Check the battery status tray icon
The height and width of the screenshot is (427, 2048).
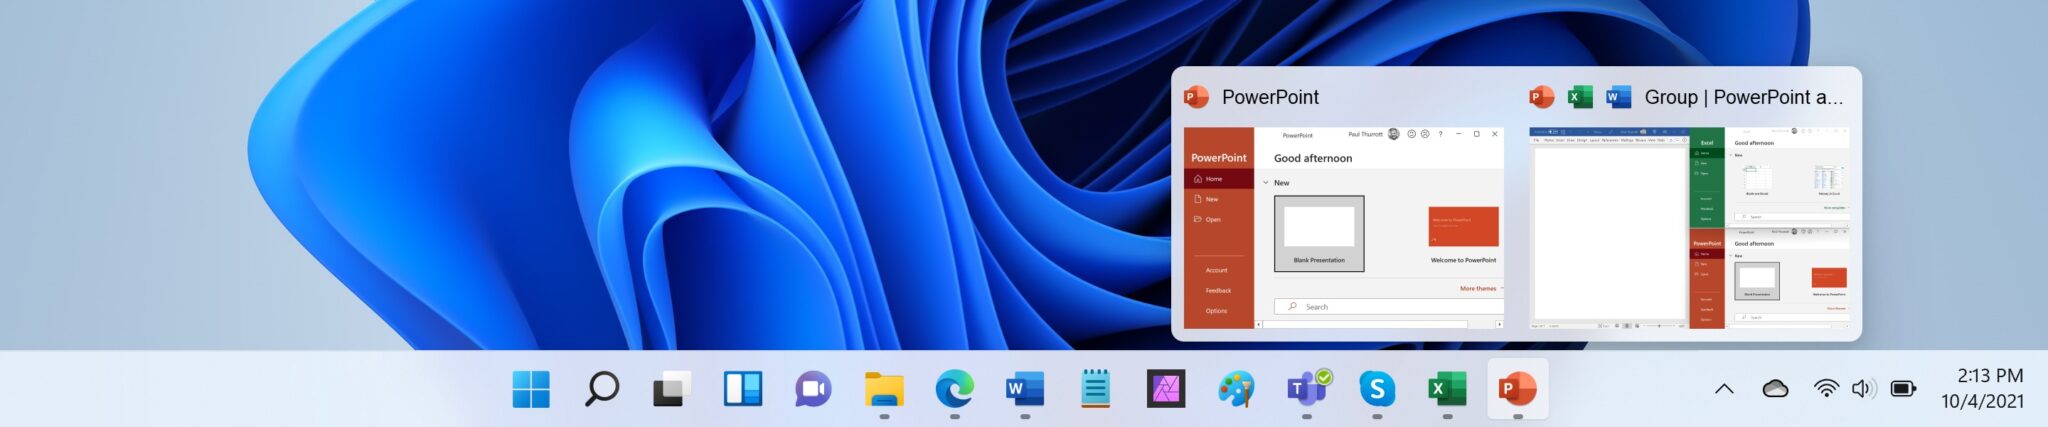click(x=1904, y=389)
